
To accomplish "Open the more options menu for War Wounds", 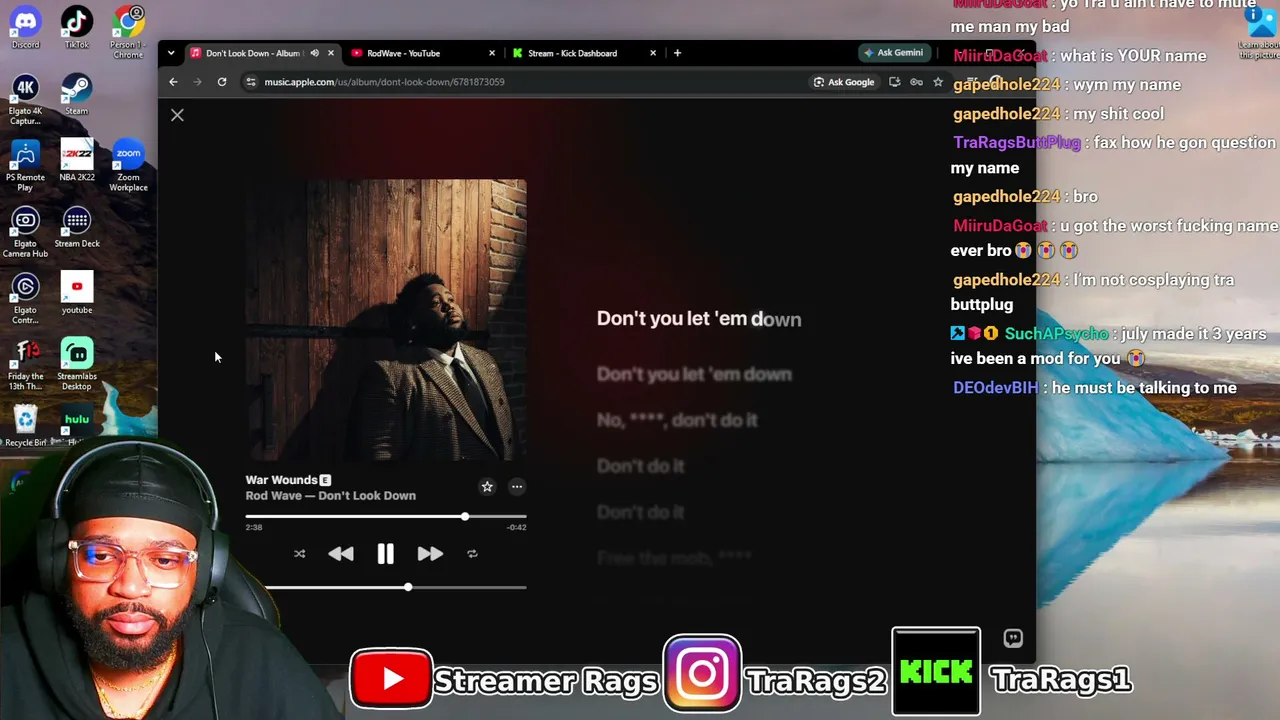I will [517, 487].
